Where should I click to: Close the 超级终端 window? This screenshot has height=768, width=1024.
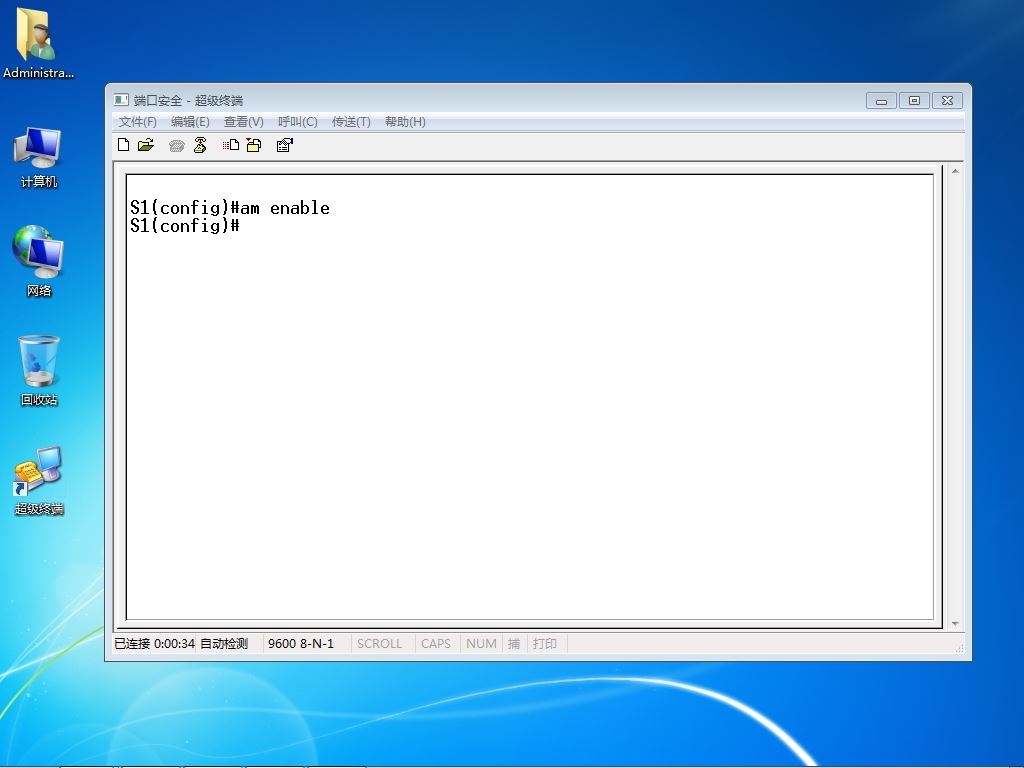tap(948, 101)
